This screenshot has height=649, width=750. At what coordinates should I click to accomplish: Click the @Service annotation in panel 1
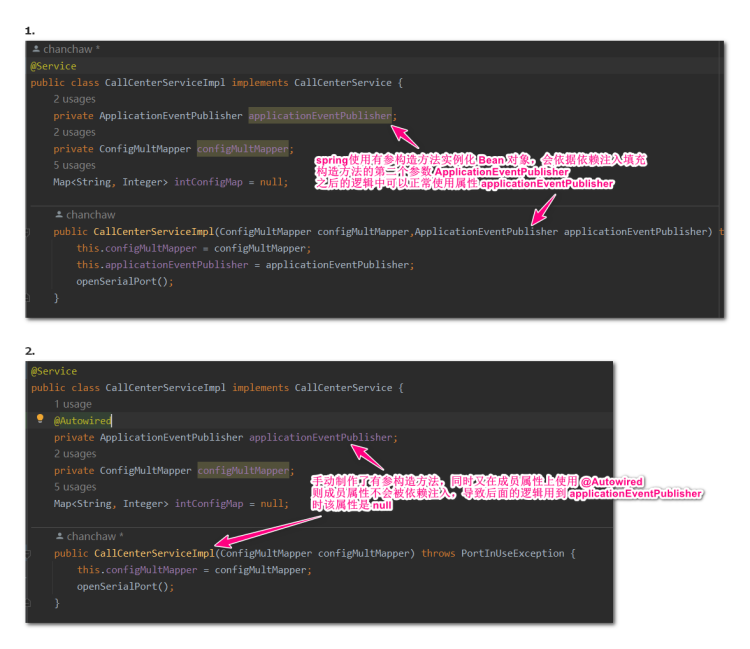click(x=53, y=66)
